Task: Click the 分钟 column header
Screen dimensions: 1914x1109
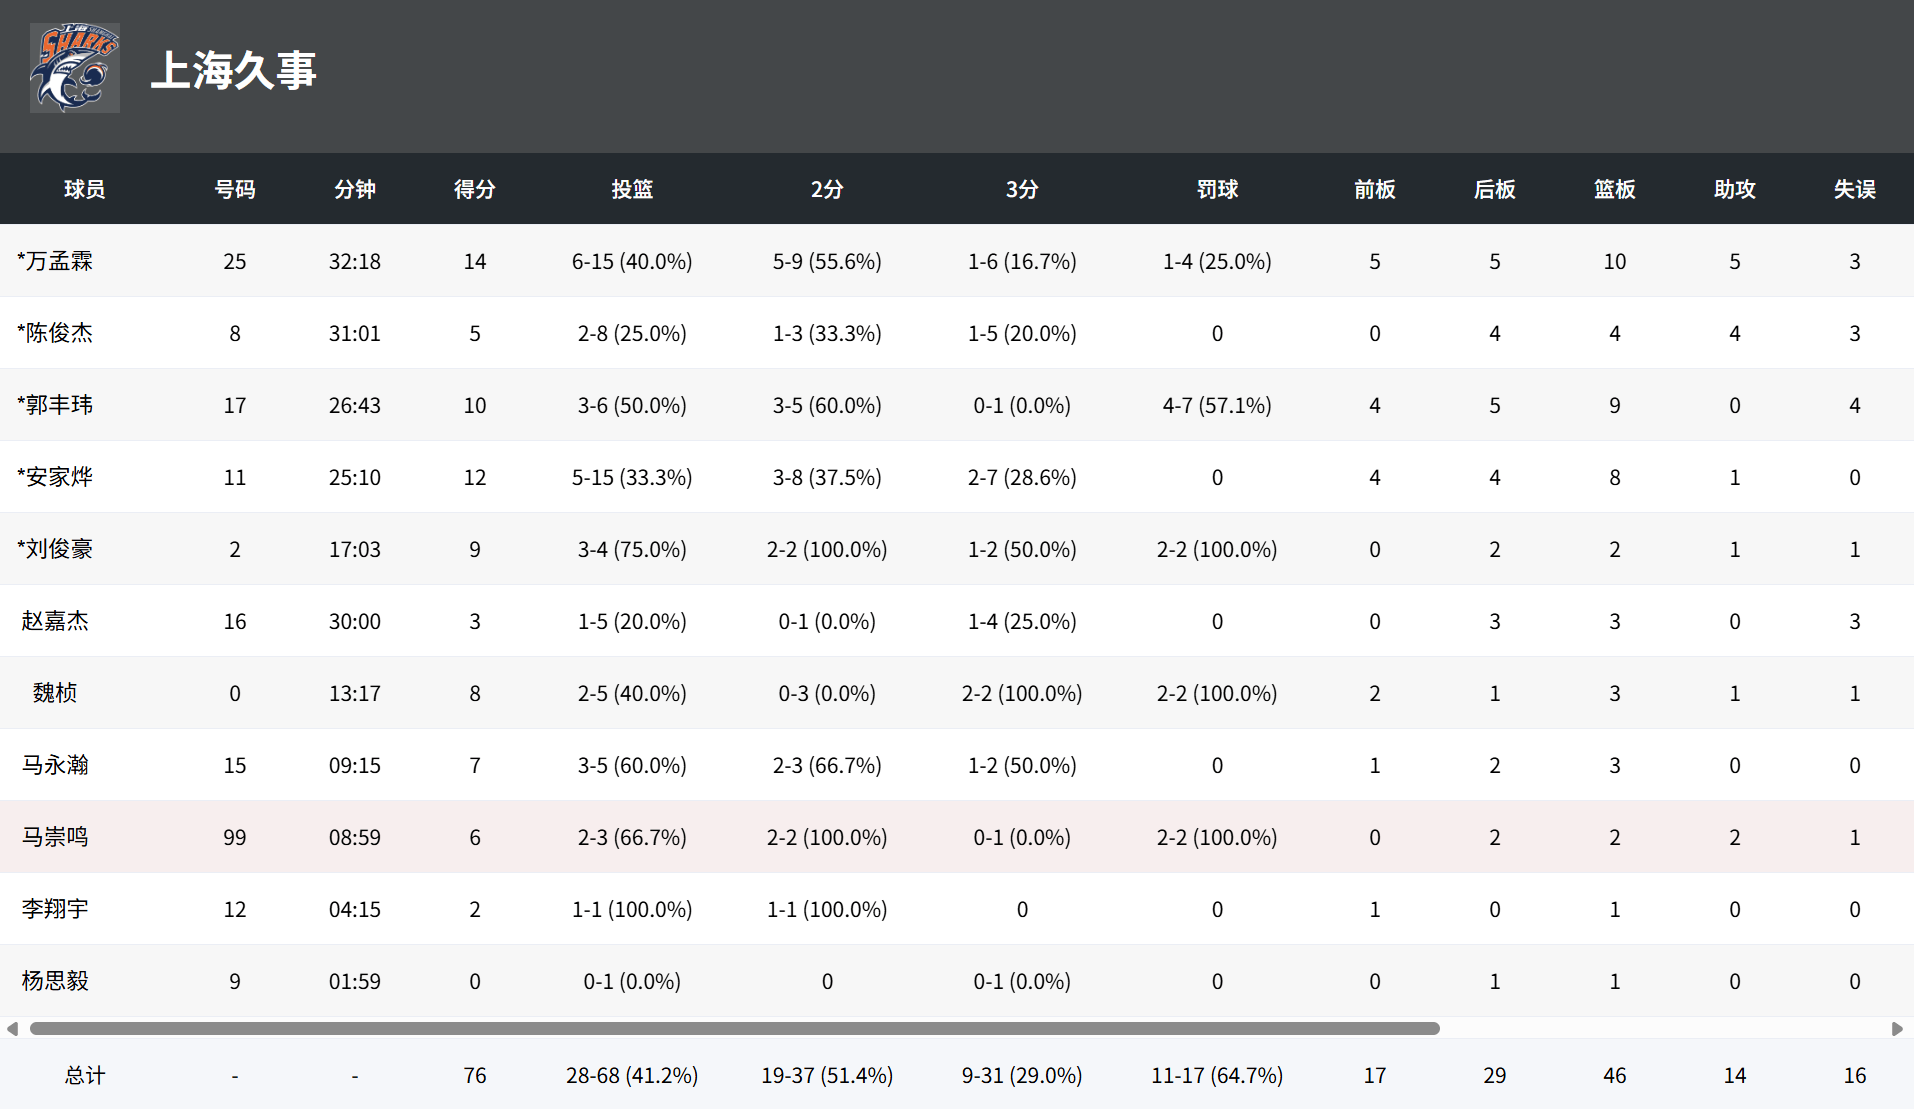Action: (355, 189)
